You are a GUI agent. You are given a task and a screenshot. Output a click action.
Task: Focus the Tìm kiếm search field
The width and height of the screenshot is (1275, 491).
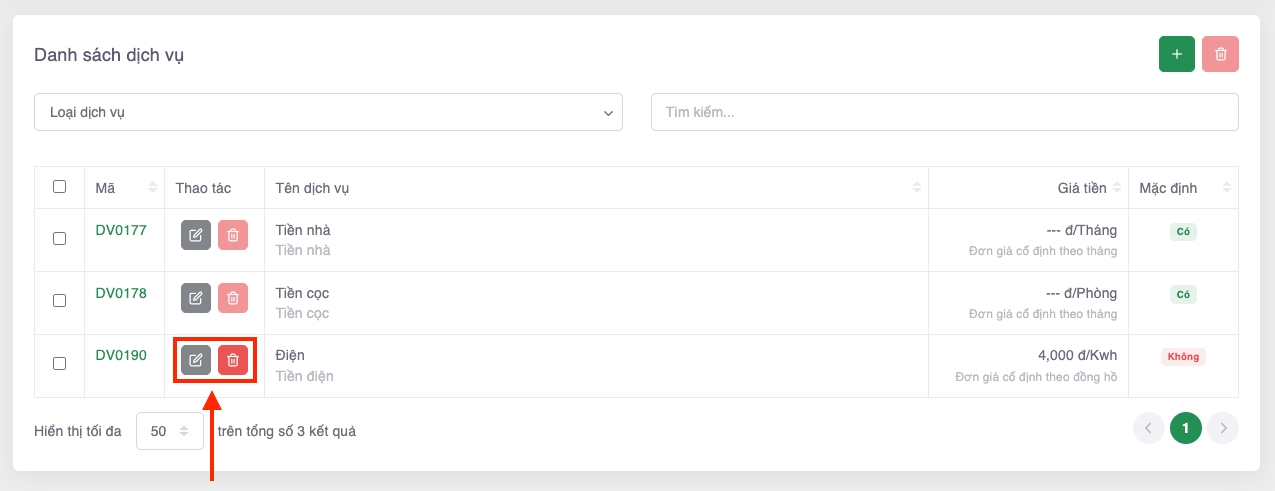pyautogui.click(x=944, y=112)
